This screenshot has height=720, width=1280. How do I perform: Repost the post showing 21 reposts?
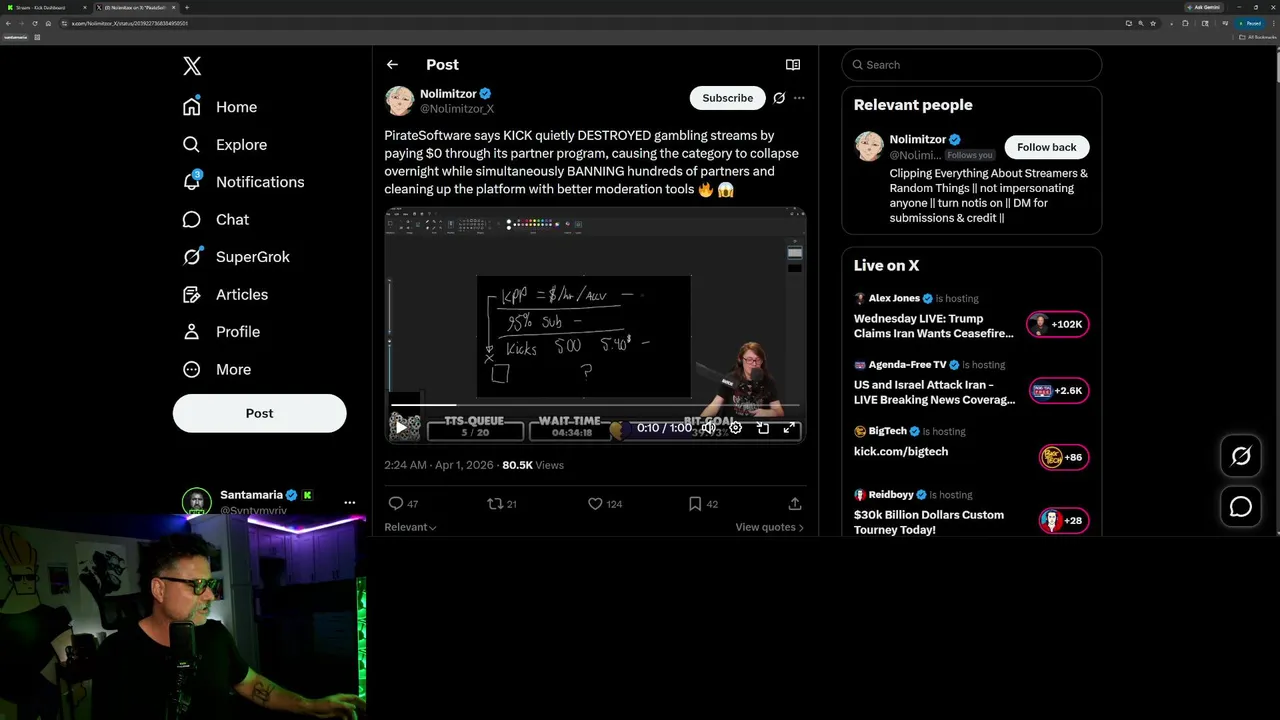coord(501,504)
